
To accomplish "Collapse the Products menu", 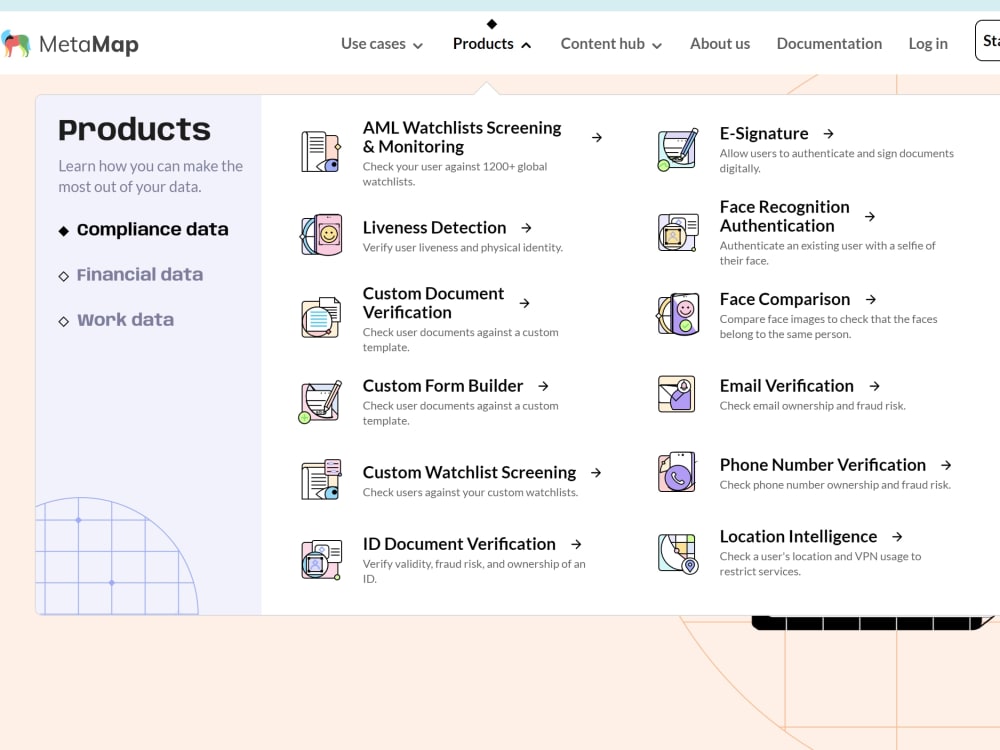I will pyautogui.click(x=492, y=44).
